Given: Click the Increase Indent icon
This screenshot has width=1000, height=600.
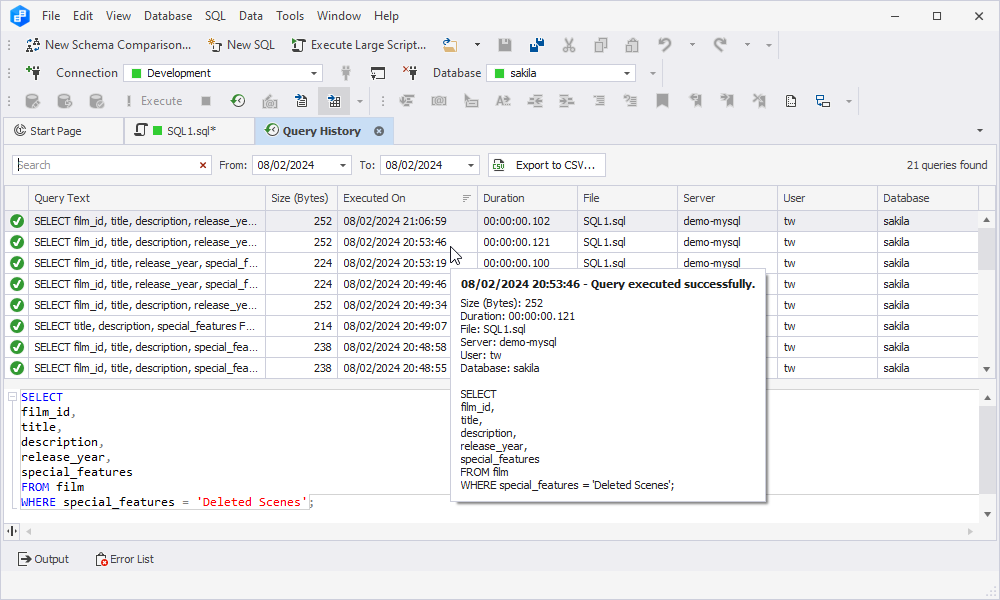Looking at the screenshot, I should tap(567, 101).
